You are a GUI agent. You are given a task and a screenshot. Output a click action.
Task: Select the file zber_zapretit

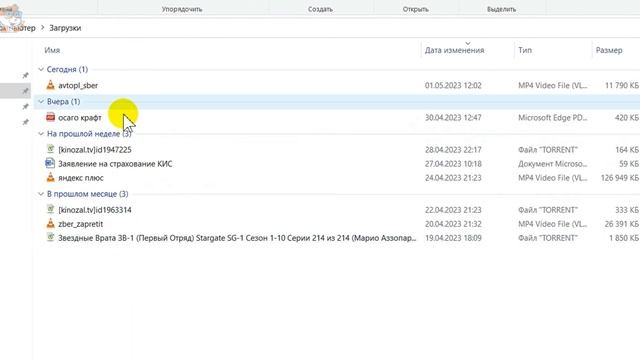(80, 224)
